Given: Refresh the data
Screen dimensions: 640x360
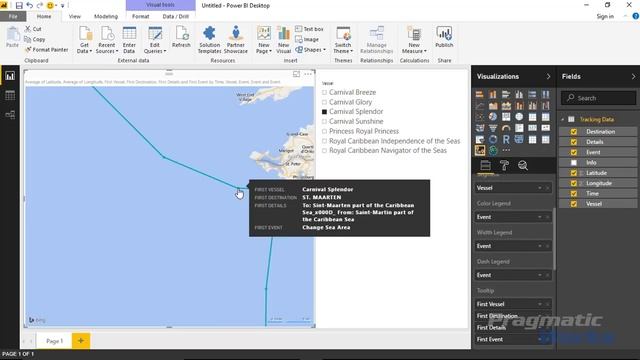Looking at the screenshot, I should (x=181, y=38).
